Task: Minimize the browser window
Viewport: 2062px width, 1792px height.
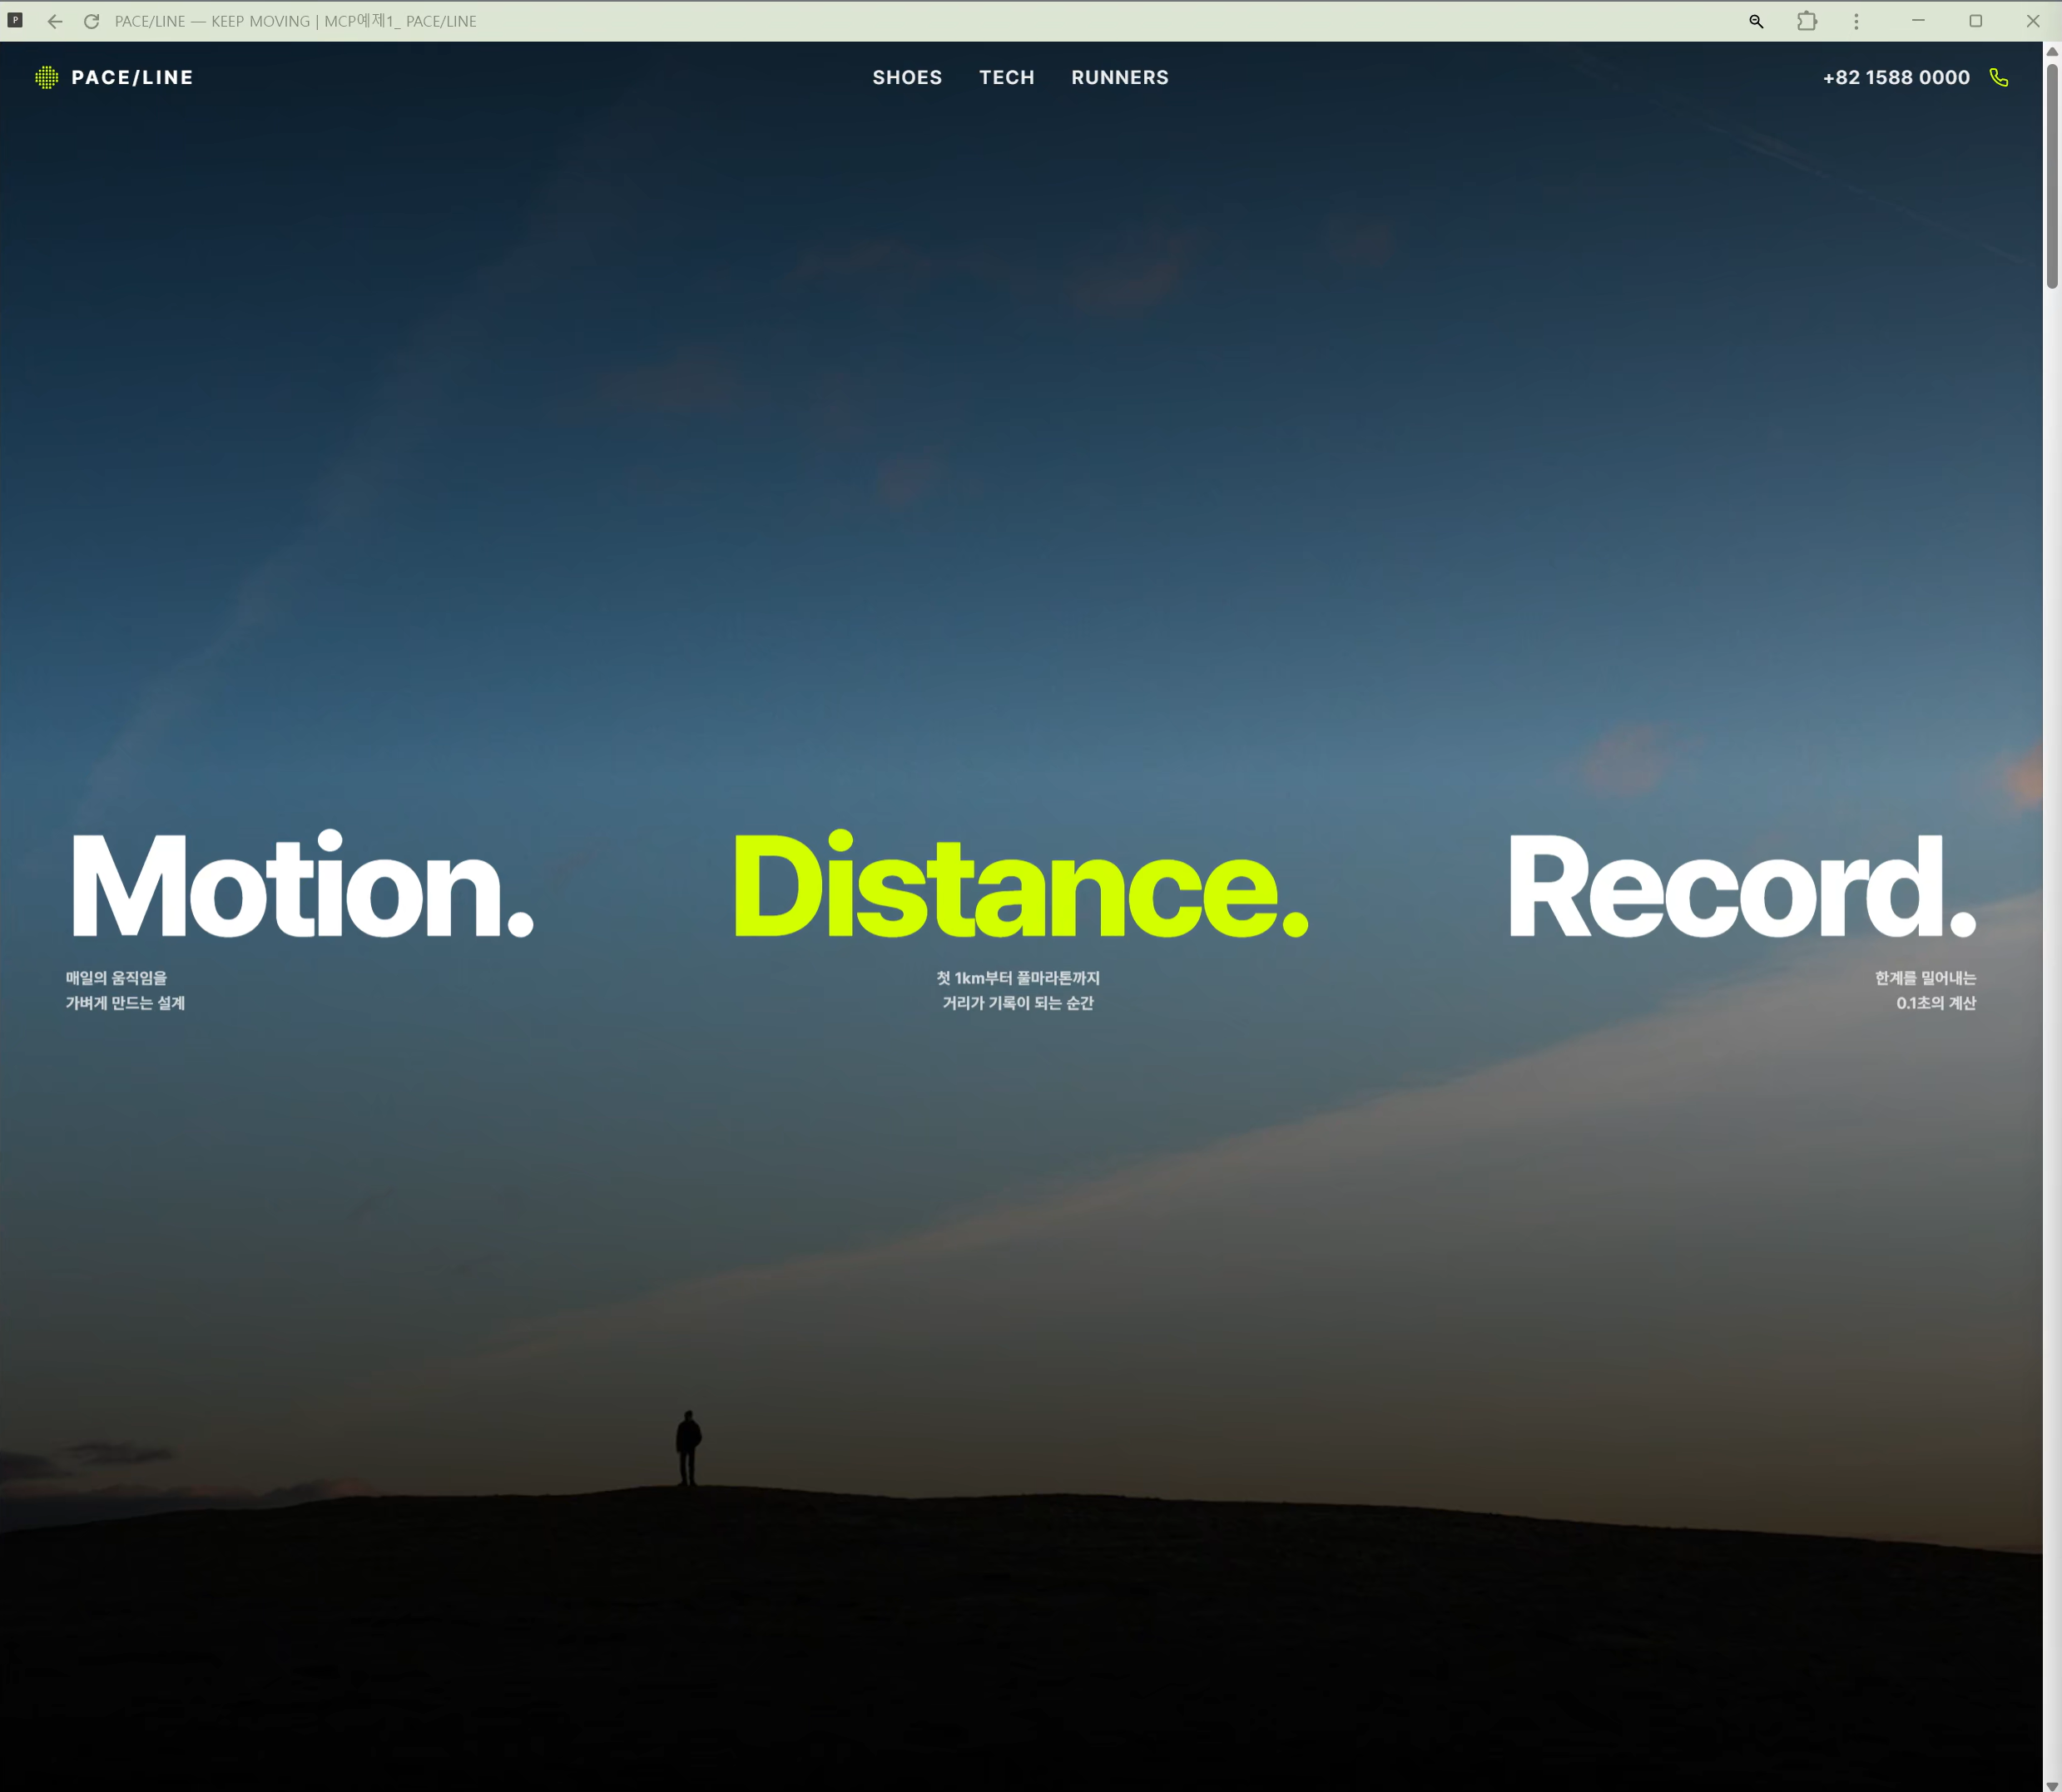Action: [x=1918, y=21]
